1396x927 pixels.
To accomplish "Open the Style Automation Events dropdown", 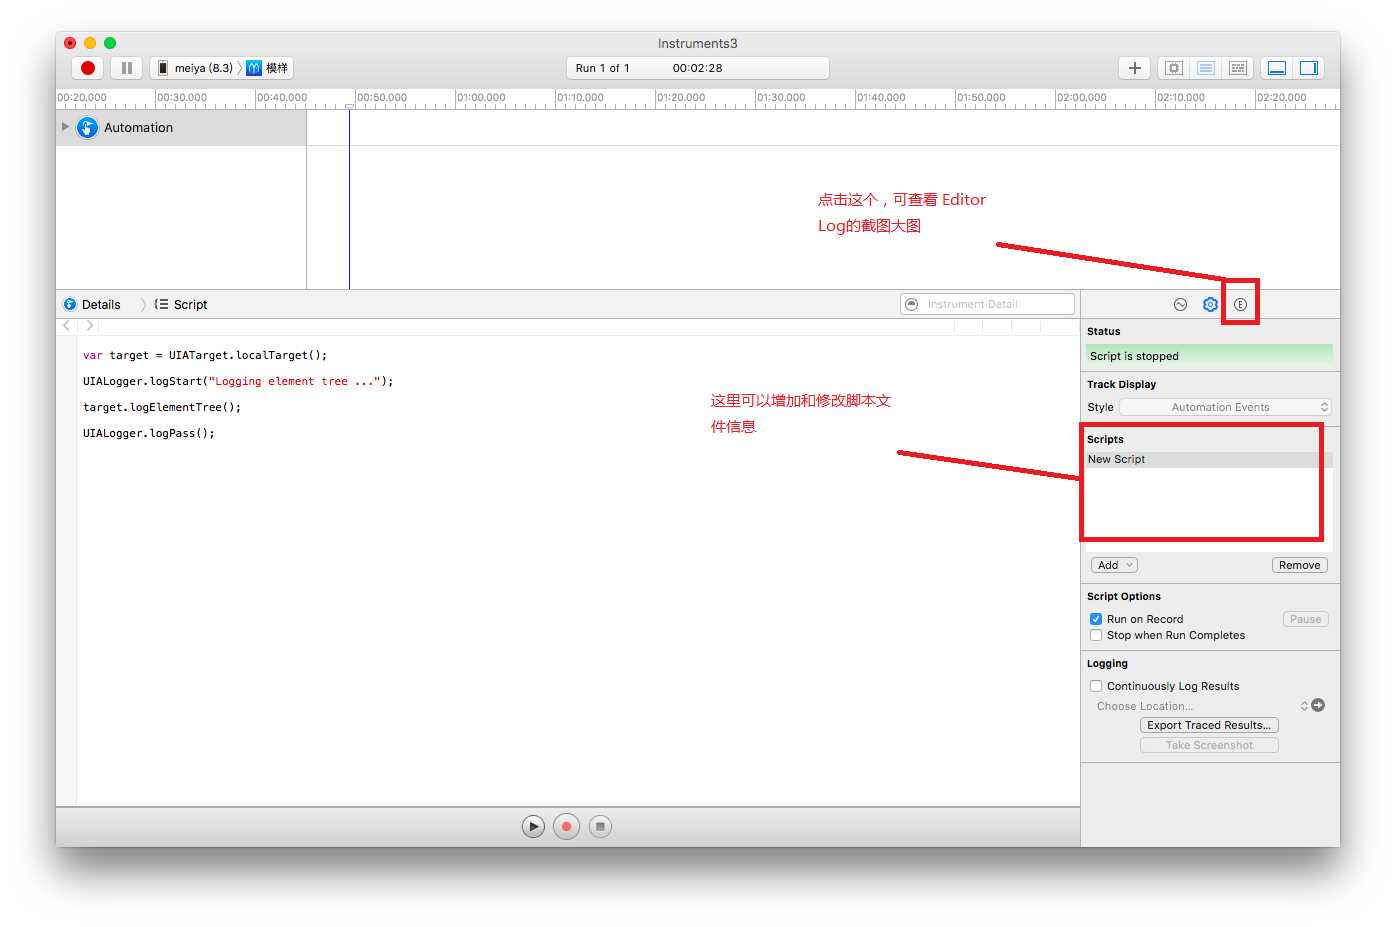I will (1225, 407).
